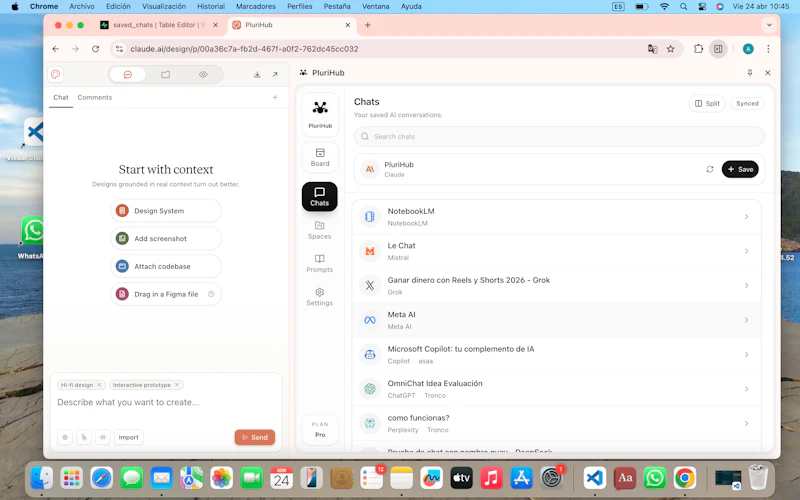Expand the Grok chat row chevron

(x=746, y=286)
